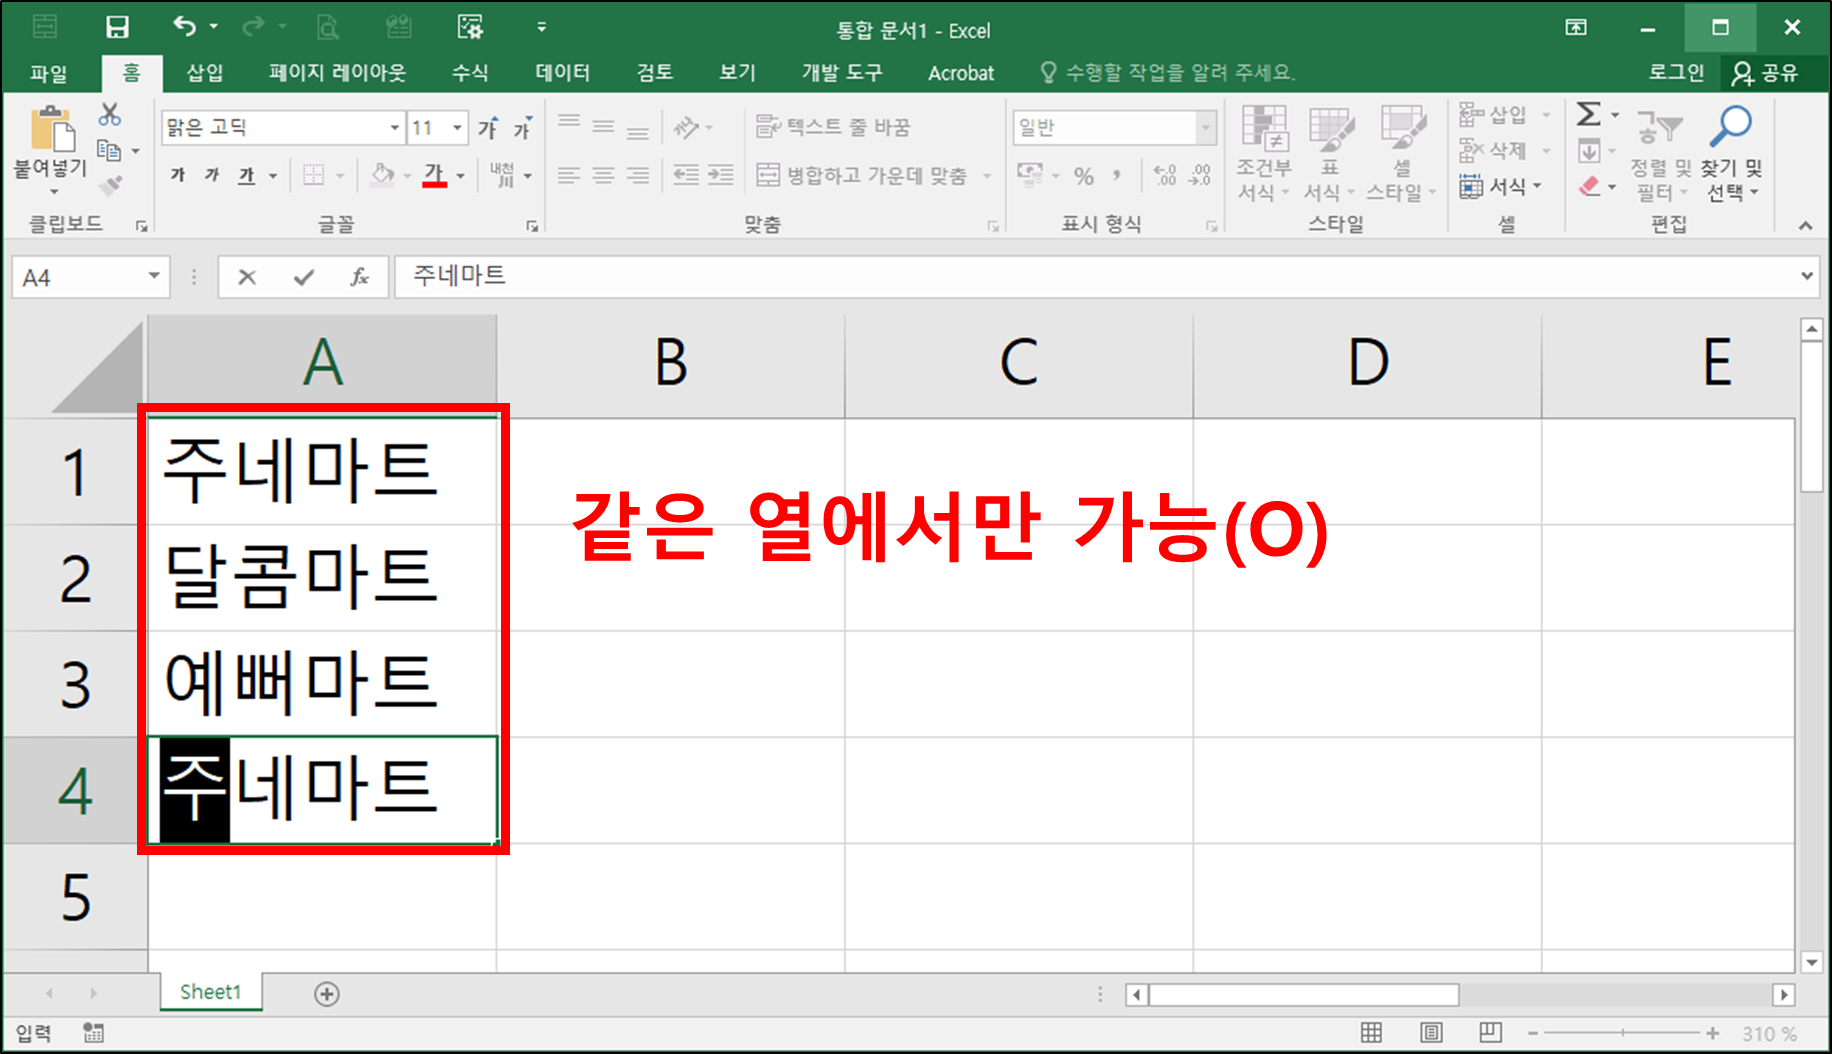Click the Format Painter brush icon
1832x1054 pixels.
(x=110, y=186)
